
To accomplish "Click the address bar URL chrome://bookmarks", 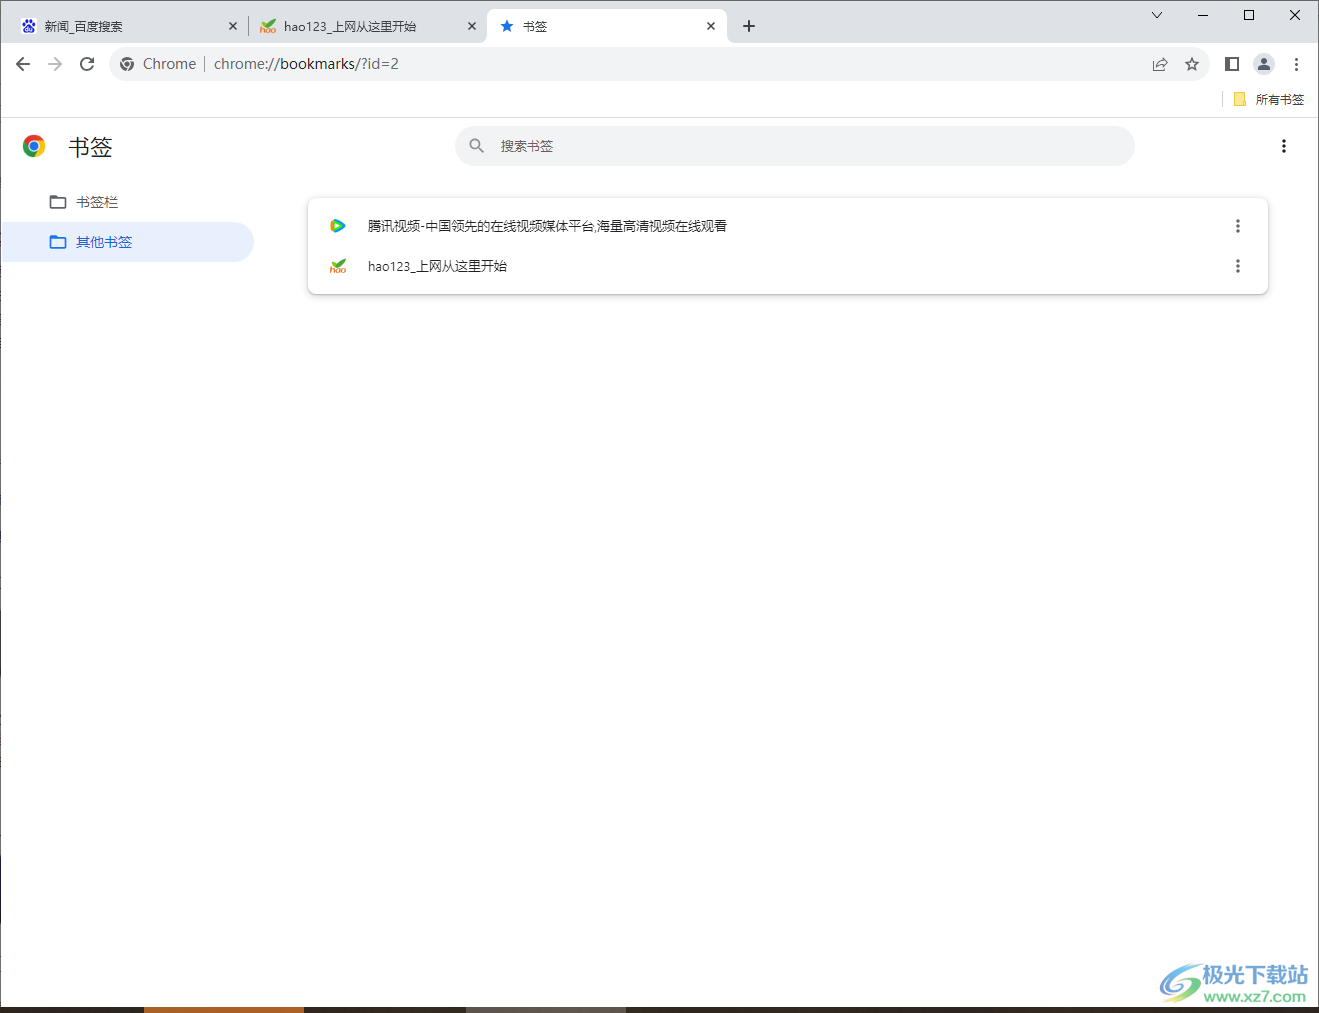I will [306, 64].
